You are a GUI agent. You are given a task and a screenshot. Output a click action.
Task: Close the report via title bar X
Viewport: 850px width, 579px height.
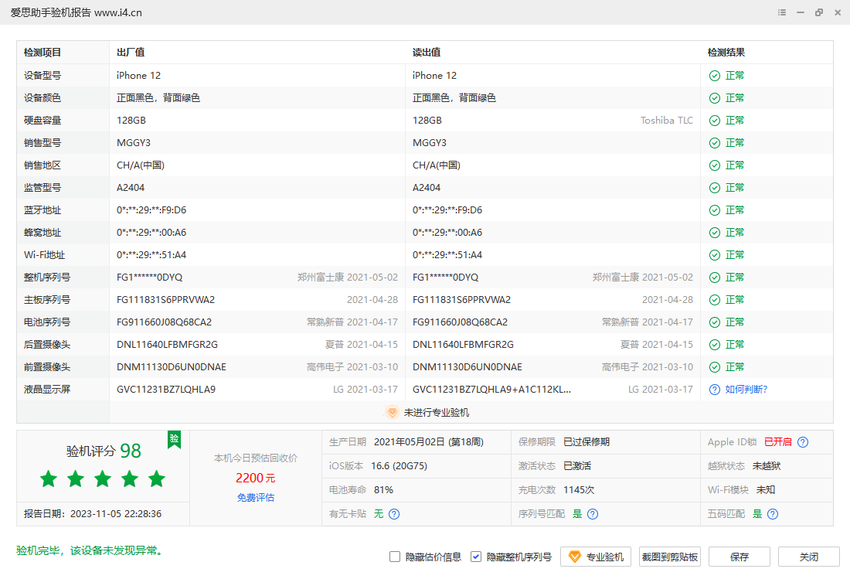pyautogui.click(x=838, y=12)
